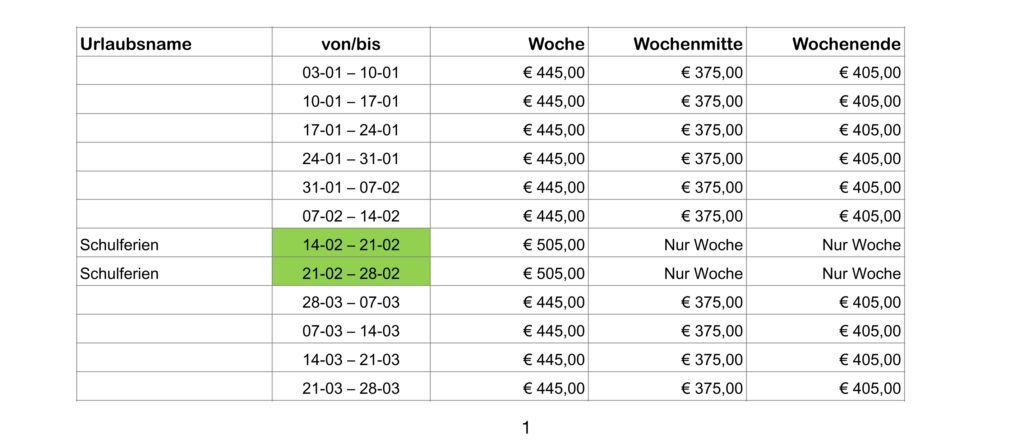Screen dimensions: 1024x444
Task: Select the Woche header cell
Action: (509, 42)
